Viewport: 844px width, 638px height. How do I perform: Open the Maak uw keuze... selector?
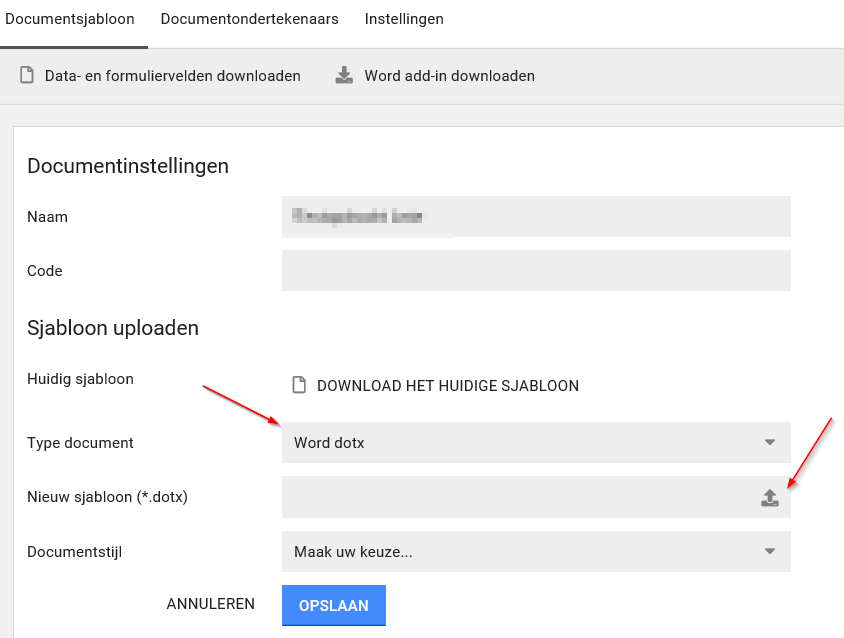pyautogui.click(x=520, y=551)
